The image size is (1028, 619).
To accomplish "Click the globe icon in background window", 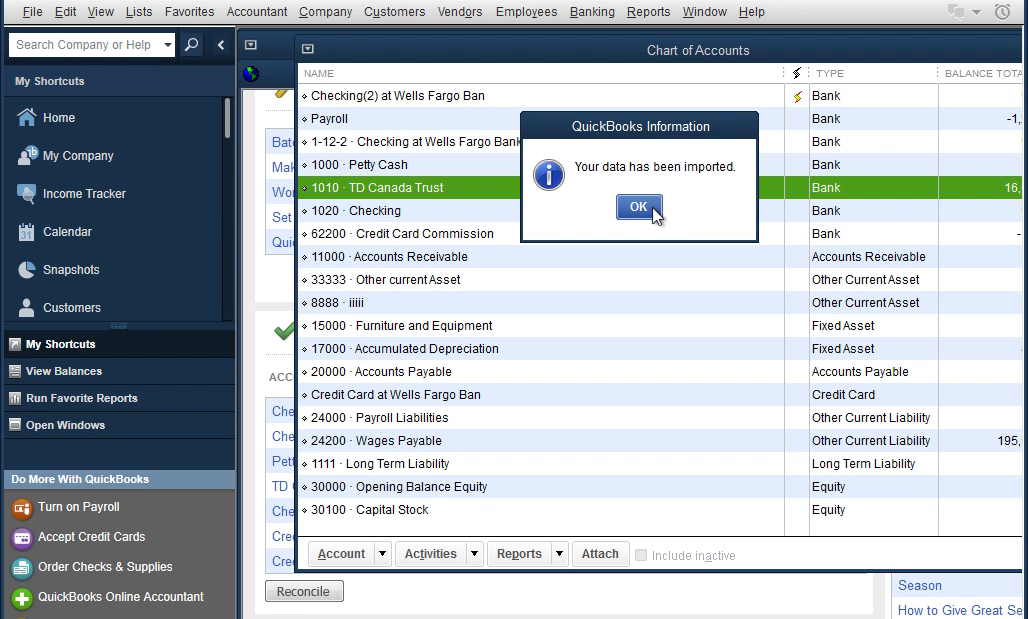I will (x=250, y=74).
